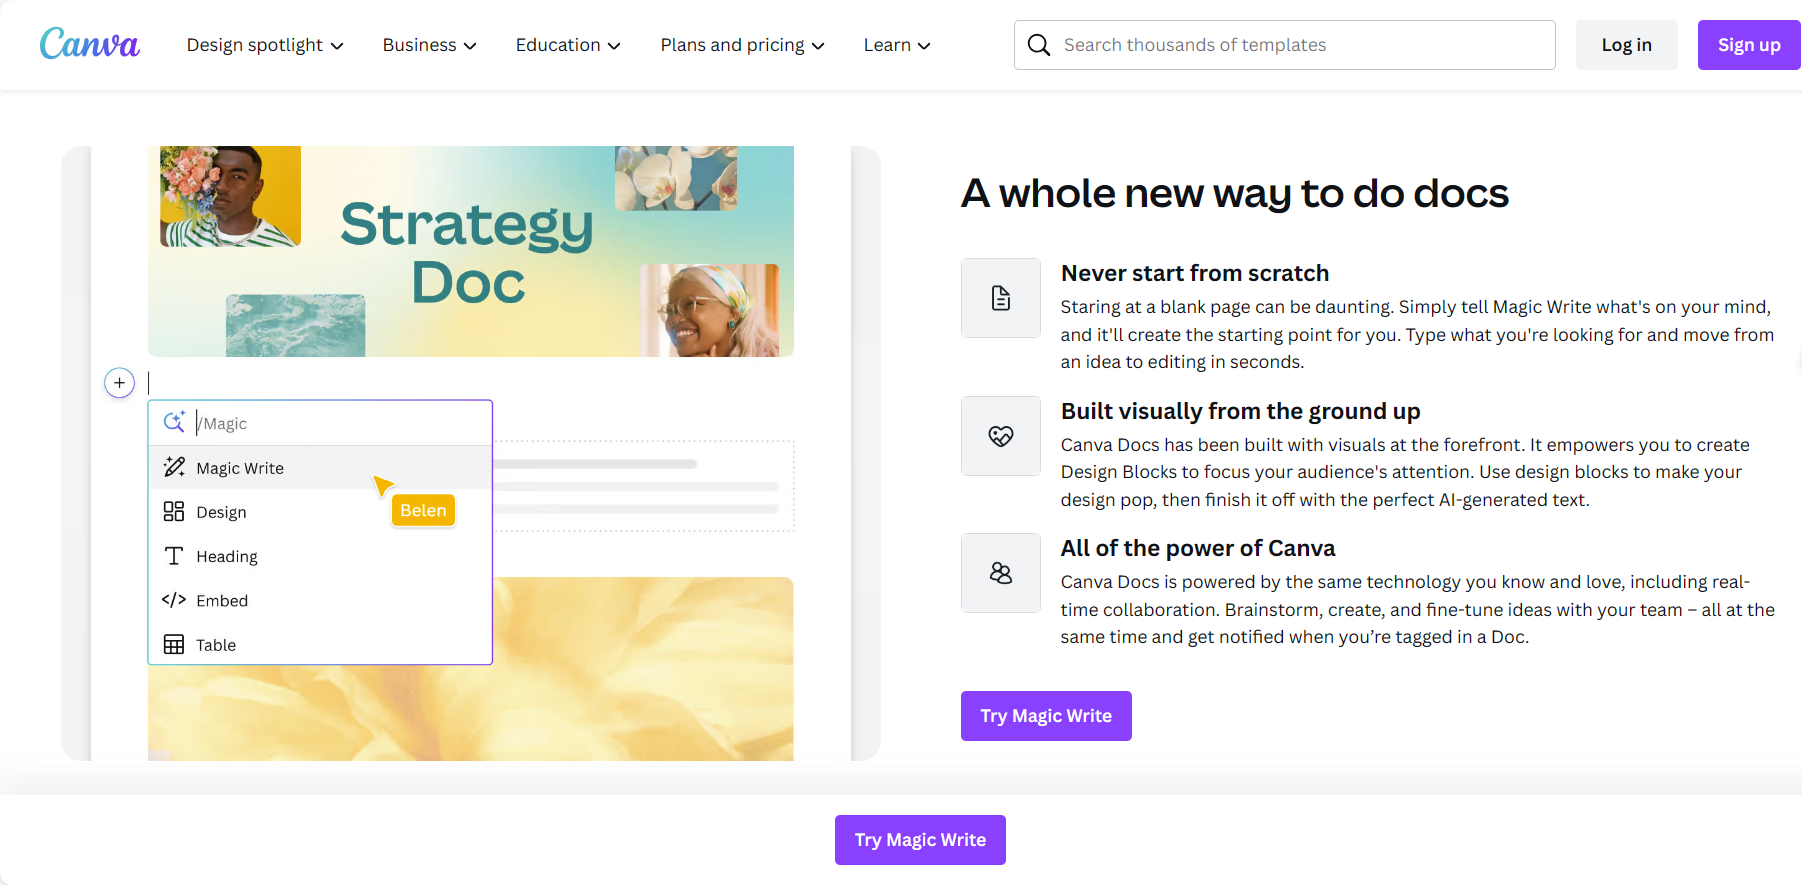Click the people icon beside All of the power

[1001, 573]
